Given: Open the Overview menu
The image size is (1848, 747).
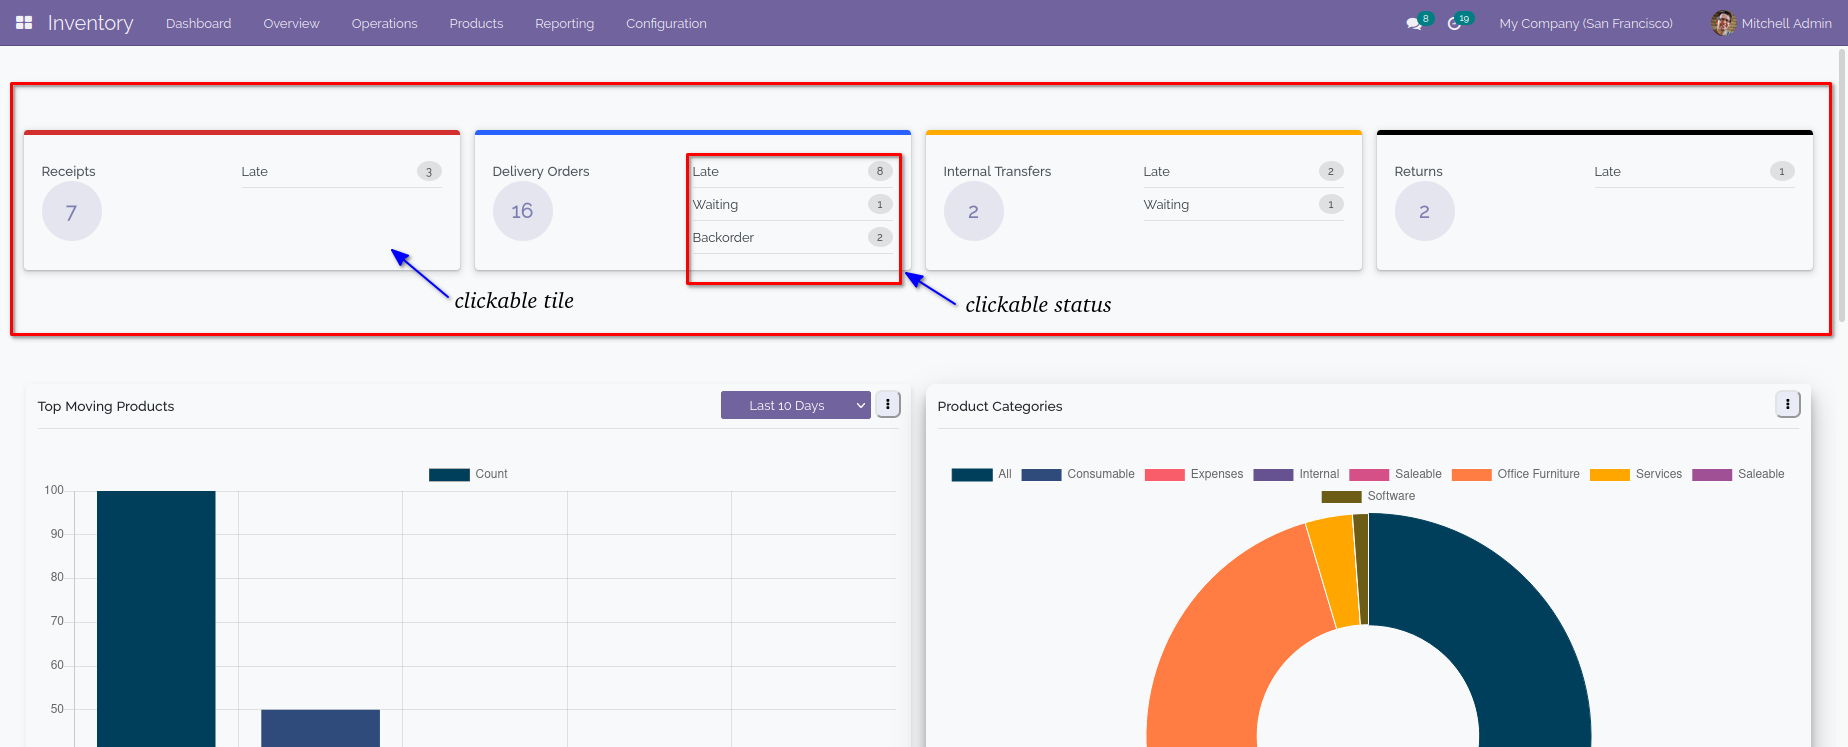Looking at the screenshot, I should pos(291,23).
